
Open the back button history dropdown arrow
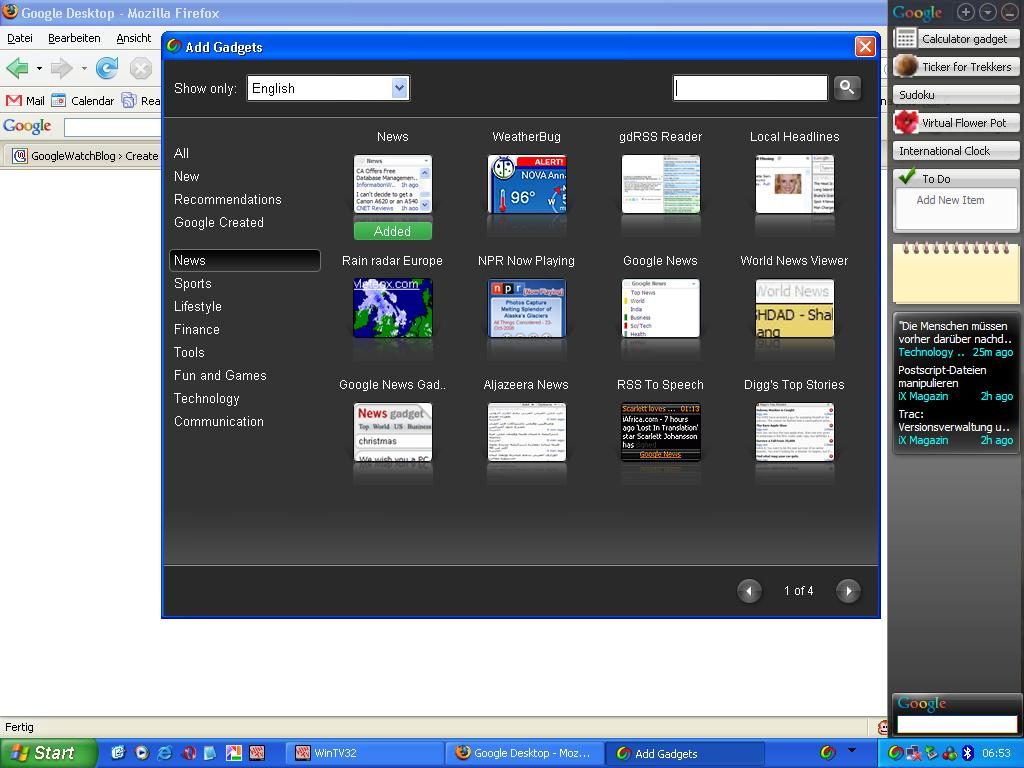pyautogui.click(x=39, y=69)
